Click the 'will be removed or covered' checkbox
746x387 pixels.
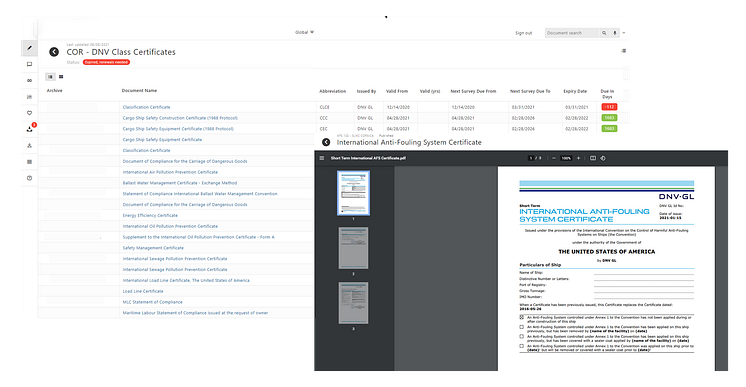pos(521,346)
